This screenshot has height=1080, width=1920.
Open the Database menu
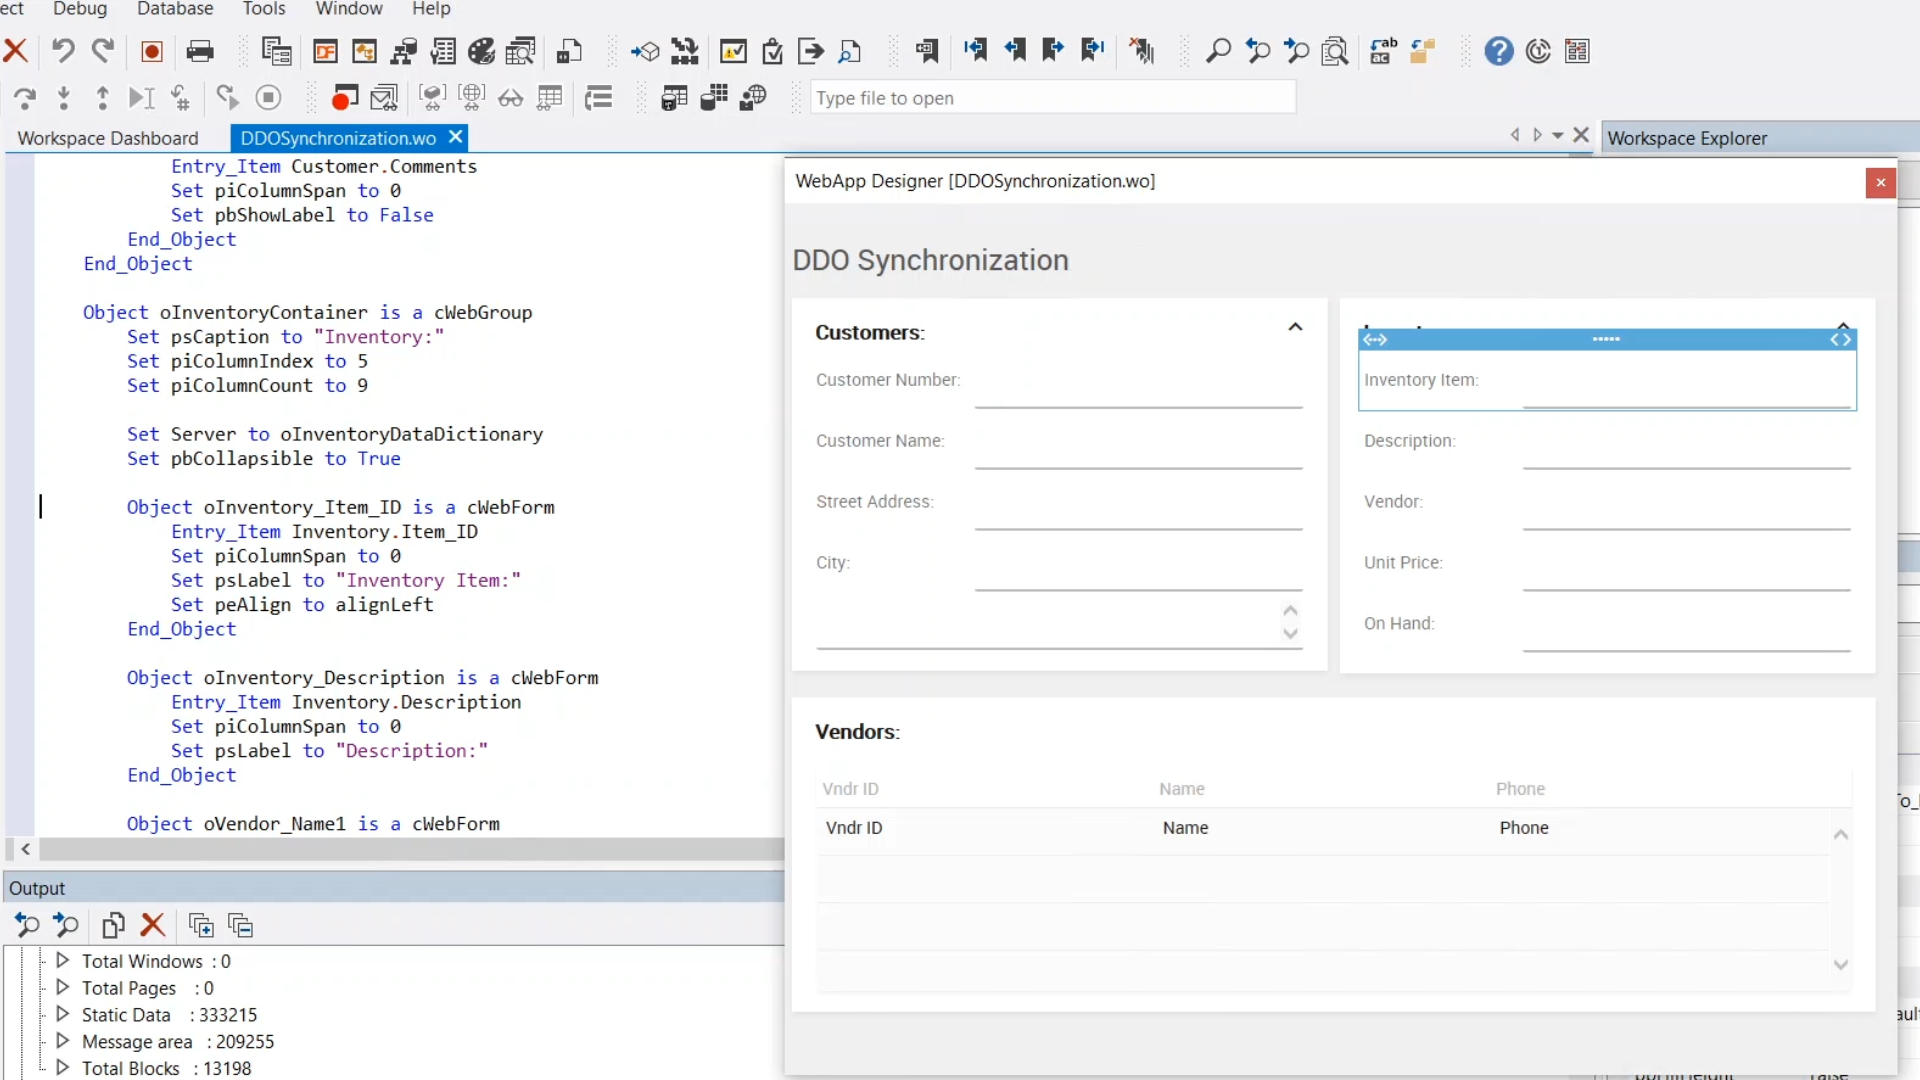175,9
